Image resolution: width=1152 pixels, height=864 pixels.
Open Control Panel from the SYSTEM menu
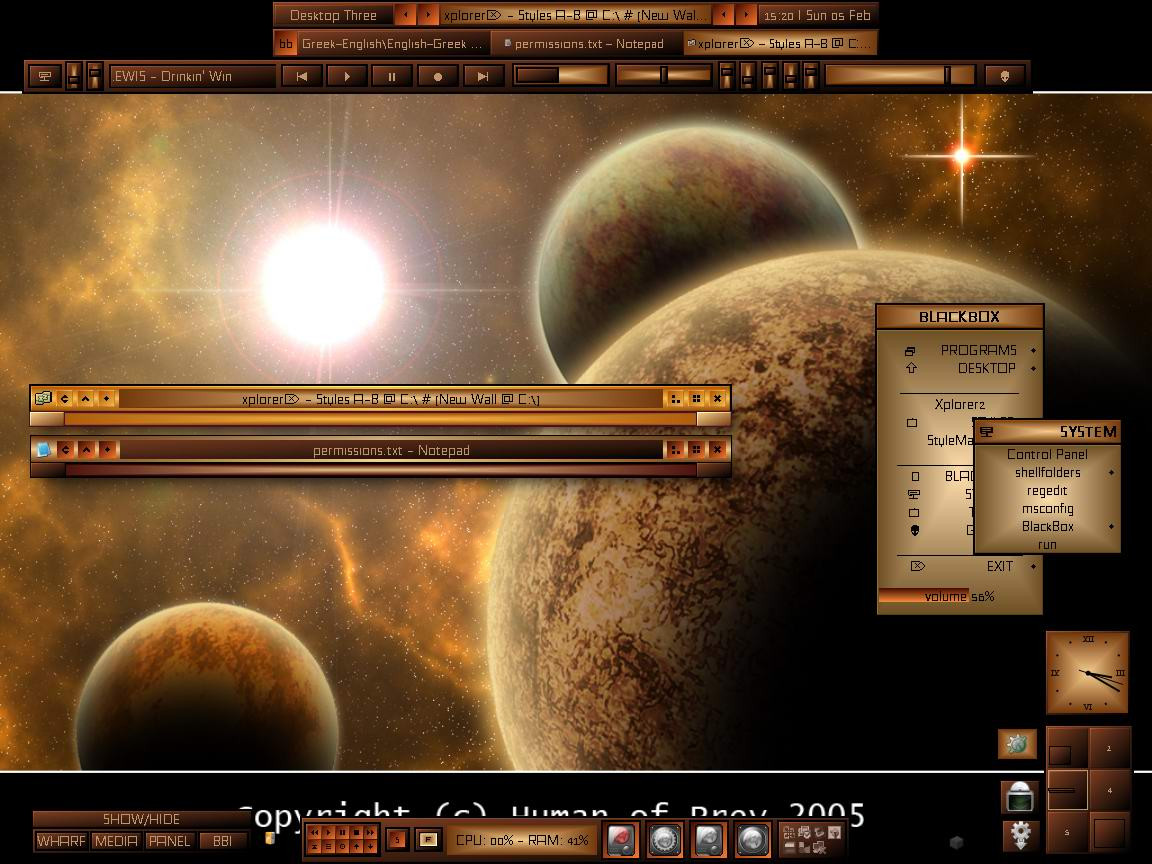1047,454
